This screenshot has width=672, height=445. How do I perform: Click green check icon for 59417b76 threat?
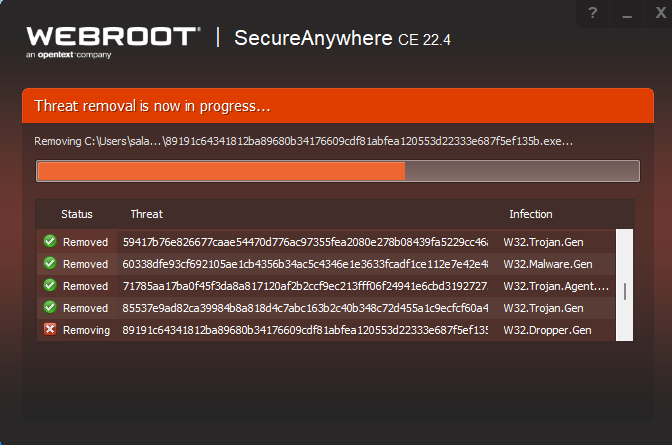[x=50, y=241]
